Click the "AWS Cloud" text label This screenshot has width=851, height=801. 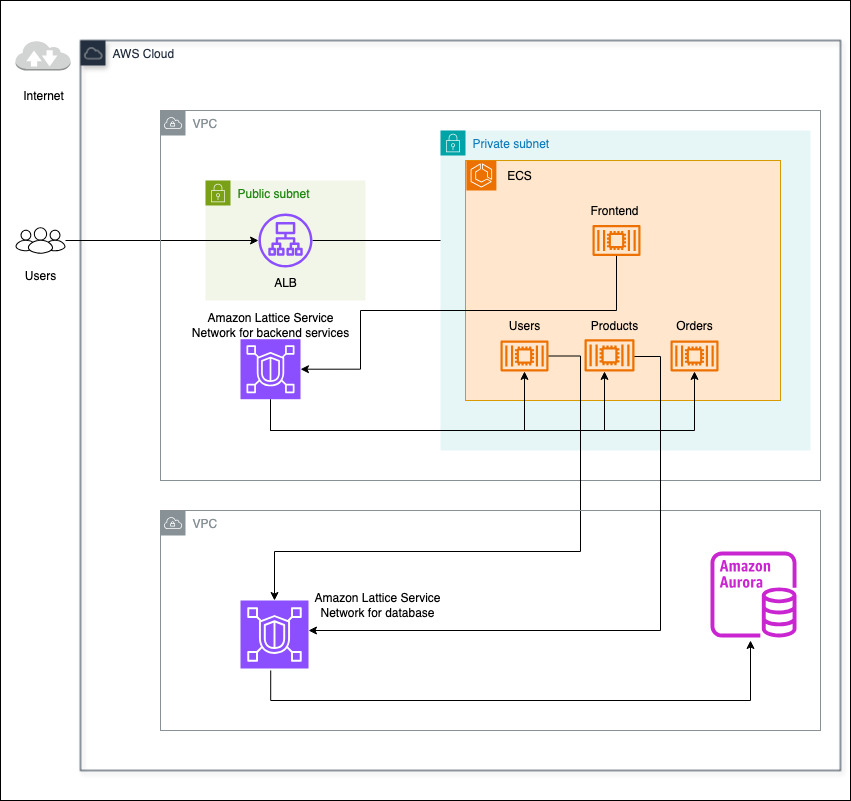point(143,54)
